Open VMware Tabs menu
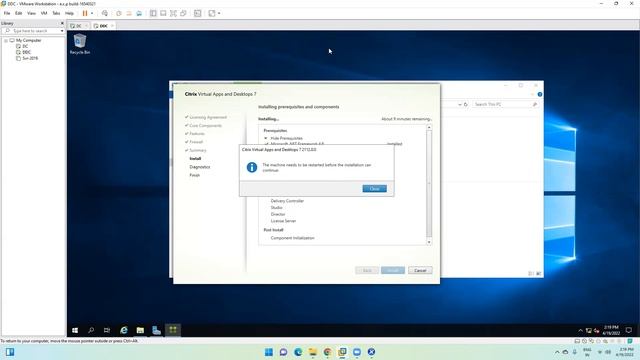The image size is (640, 360). [56, 13]
